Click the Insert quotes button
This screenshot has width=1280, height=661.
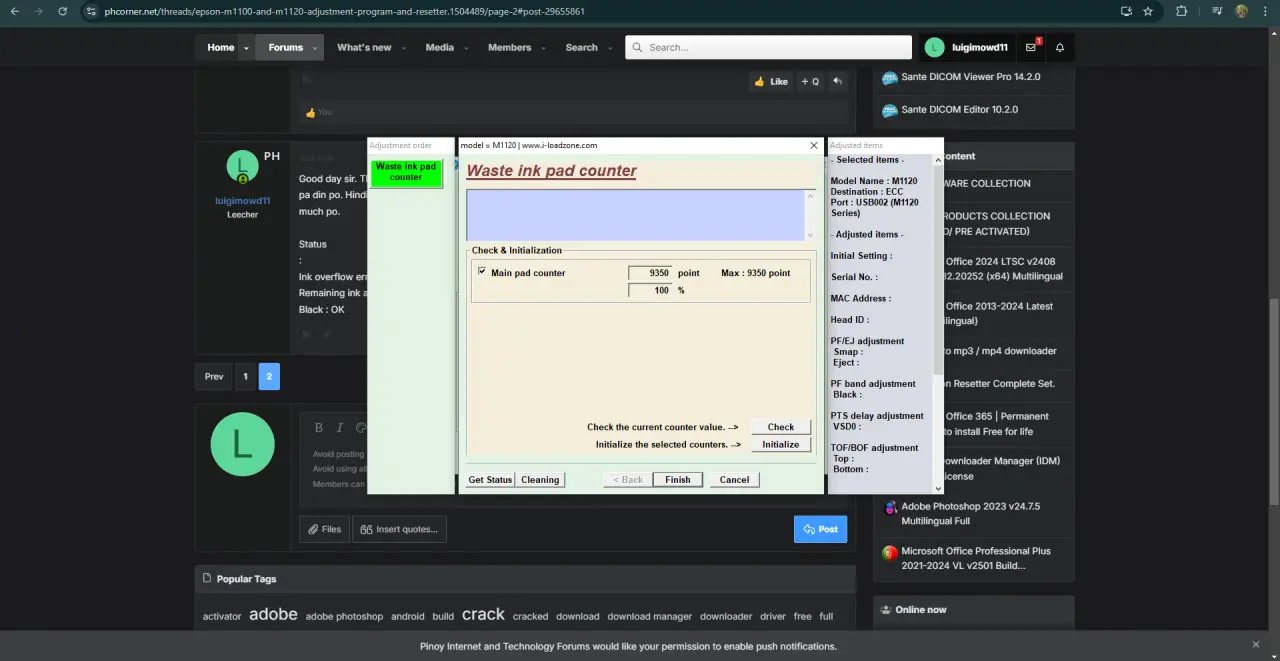click(399, 529)
